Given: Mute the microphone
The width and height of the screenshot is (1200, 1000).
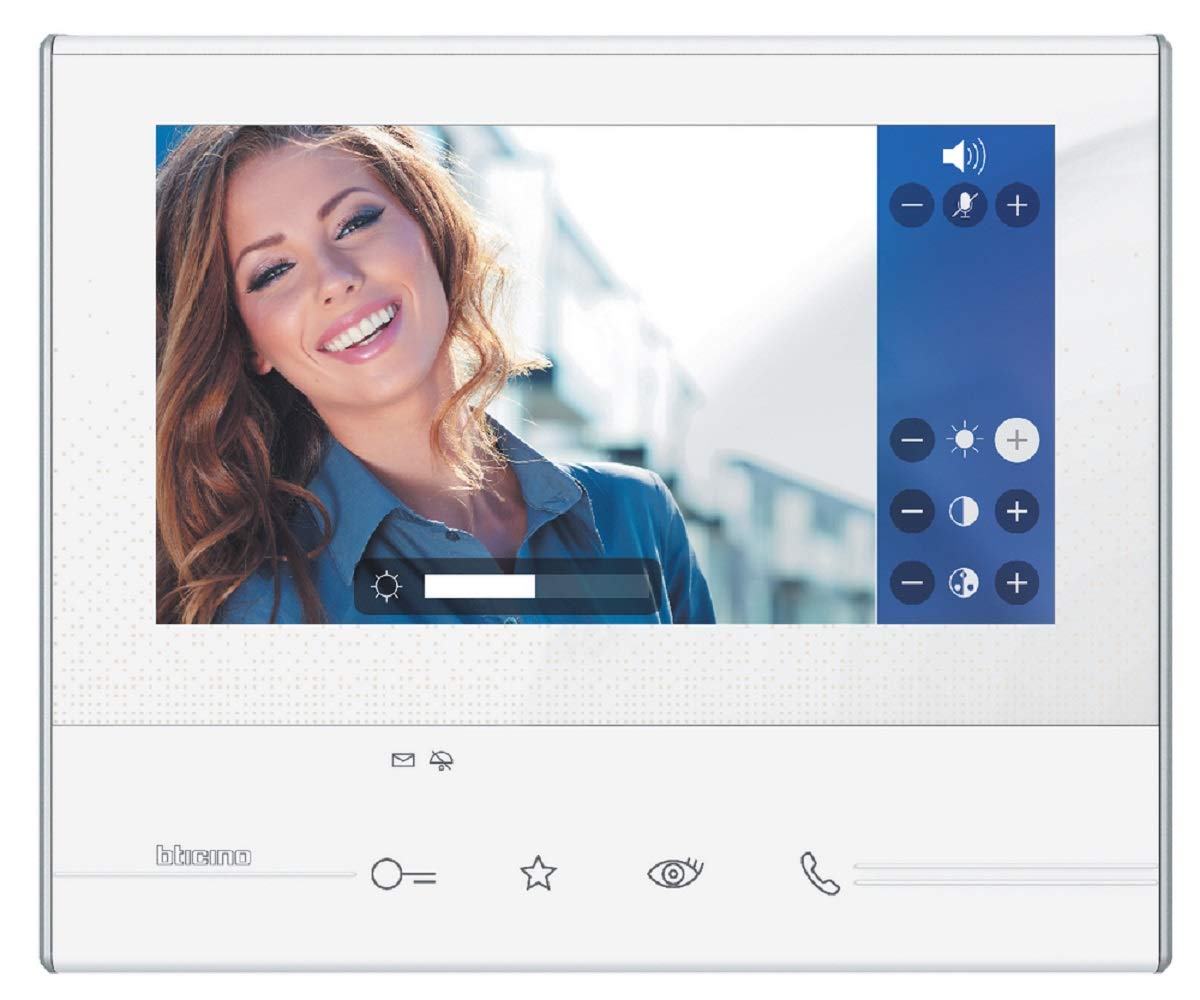Looking at the screenshot, I should click(964, 205).
